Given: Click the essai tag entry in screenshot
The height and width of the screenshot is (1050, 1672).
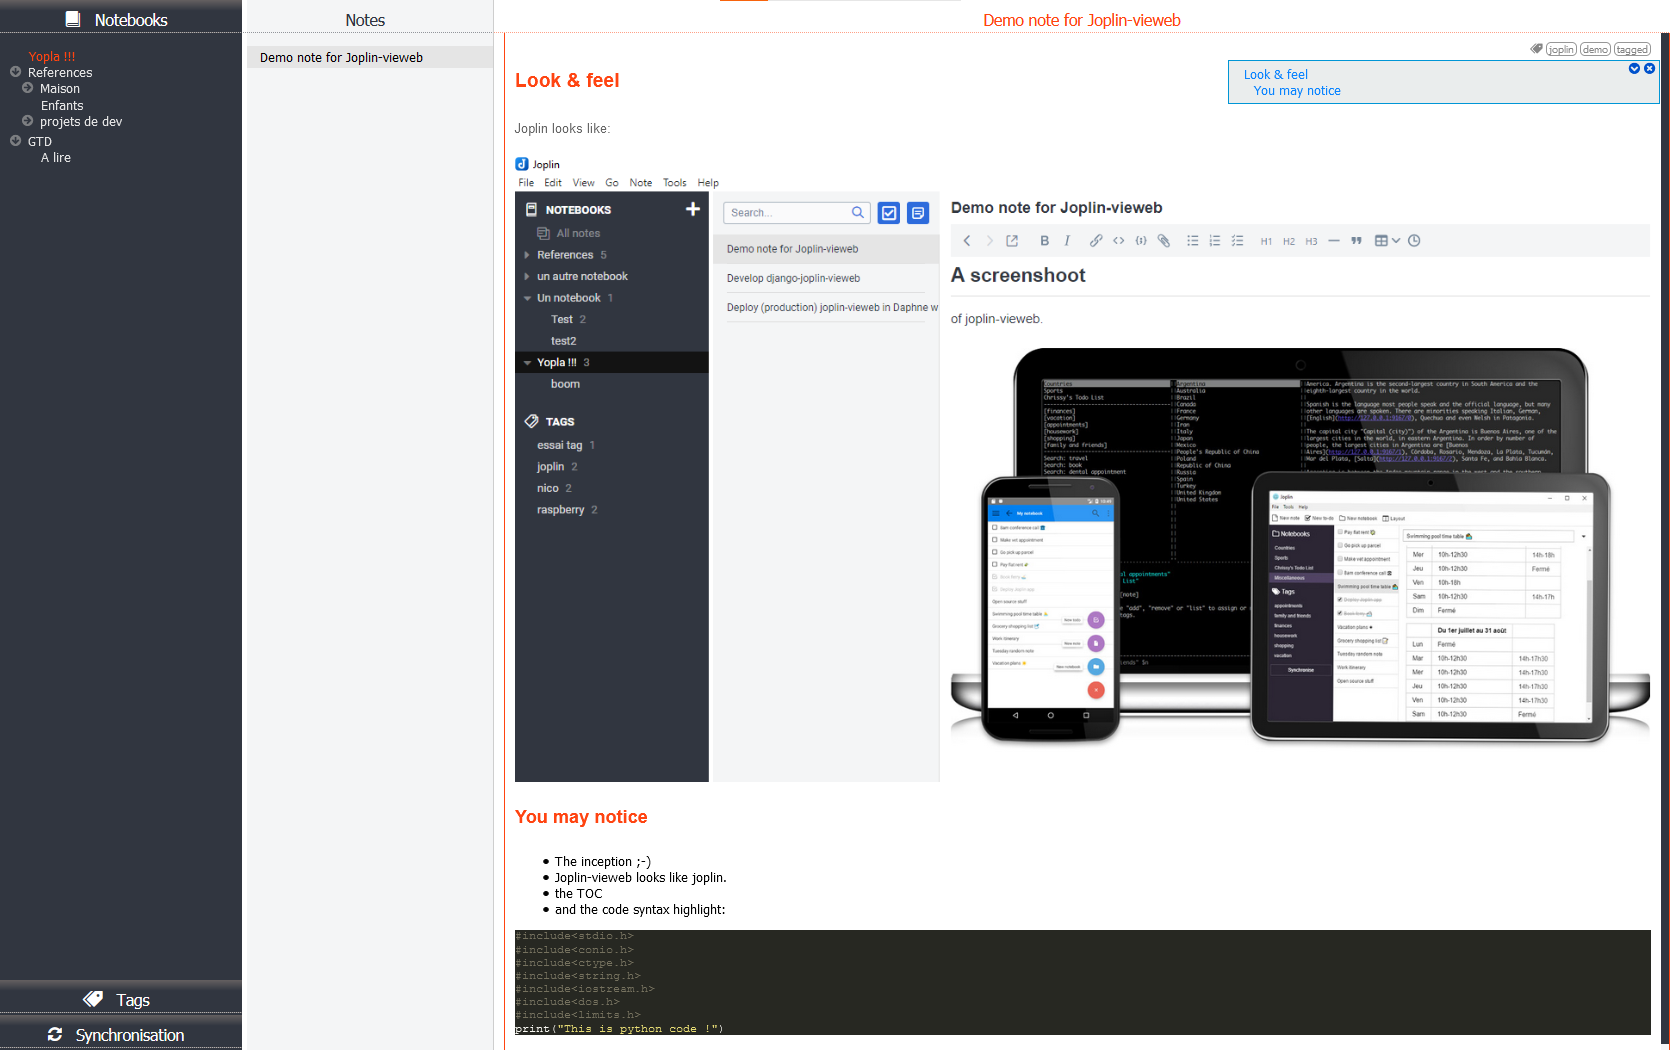Looking at the screenshot, I should click(x=559, y=445).
